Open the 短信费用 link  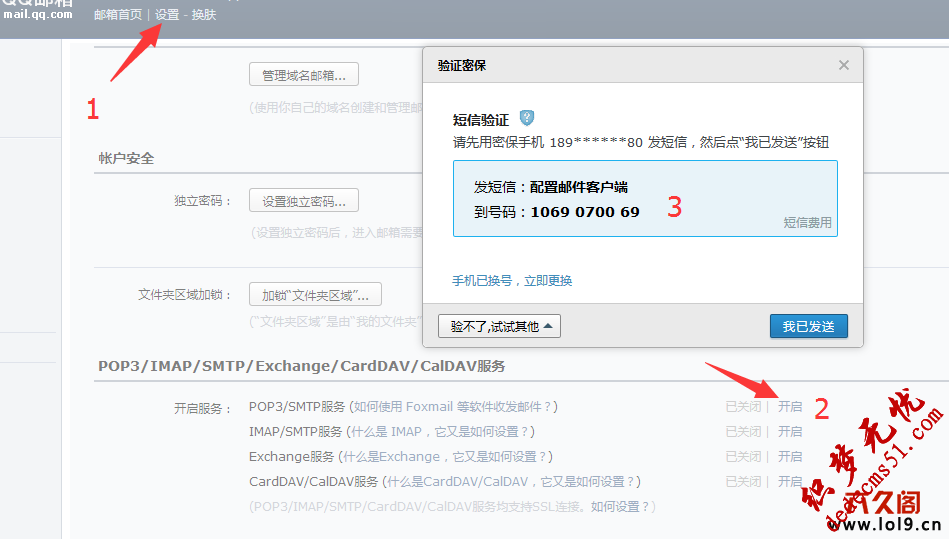click(x=807, y=223)
